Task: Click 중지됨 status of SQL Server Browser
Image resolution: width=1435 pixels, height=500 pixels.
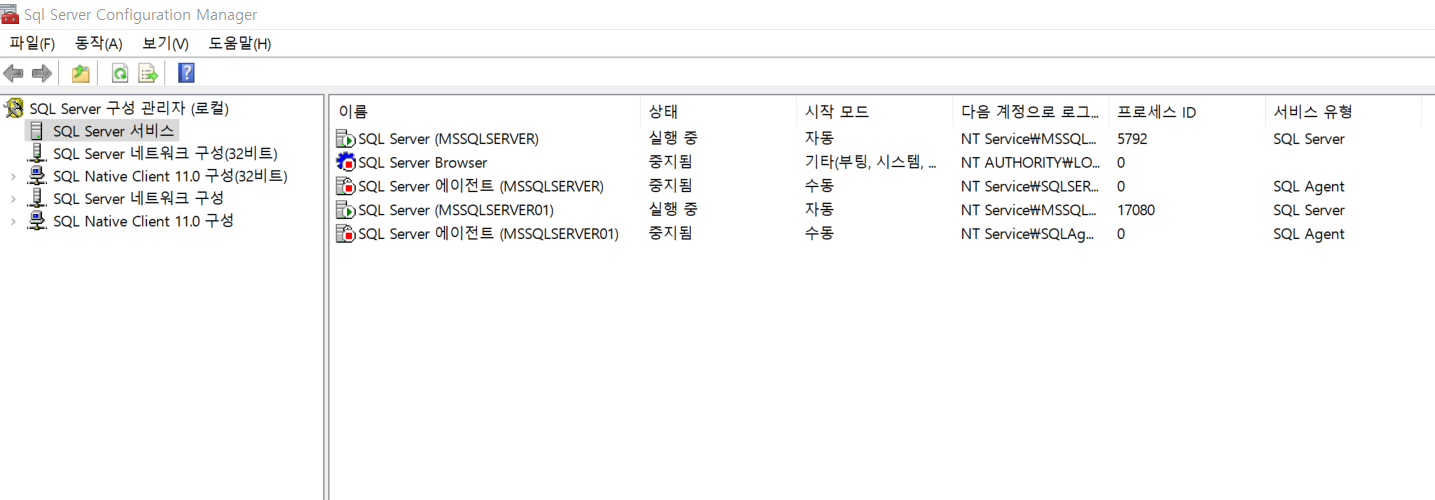Action: pos(670,162)
